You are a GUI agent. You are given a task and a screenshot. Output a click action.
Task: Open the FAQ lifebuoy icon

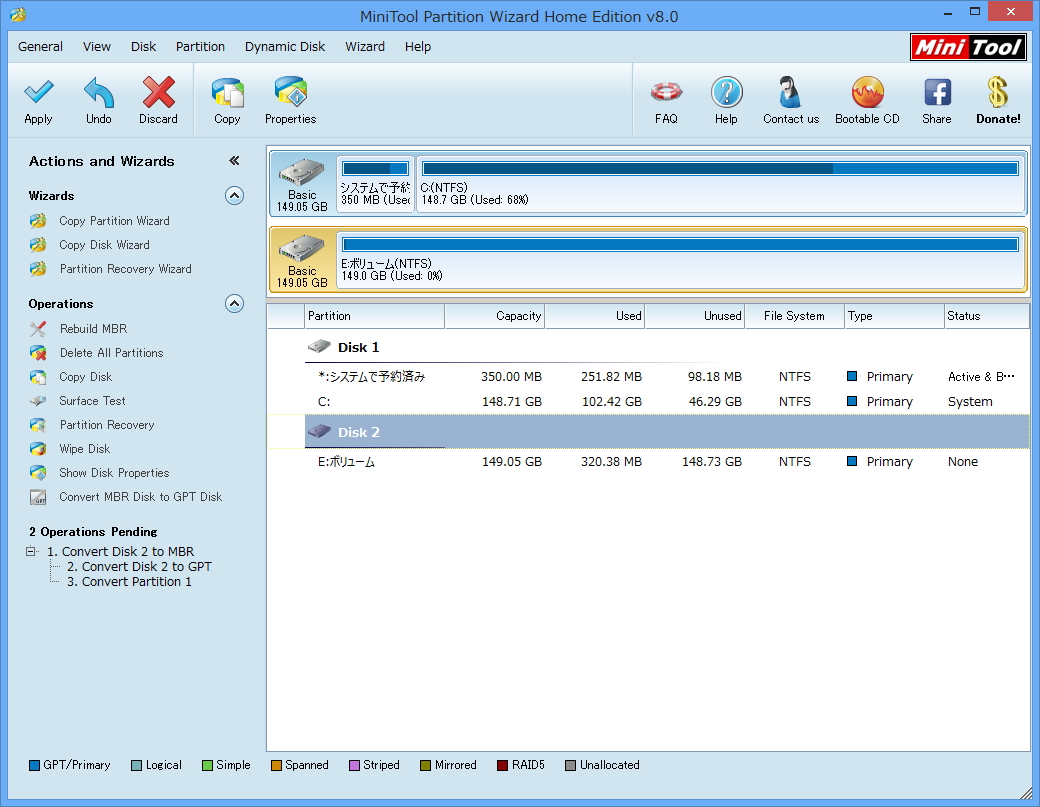click(666, 93)
